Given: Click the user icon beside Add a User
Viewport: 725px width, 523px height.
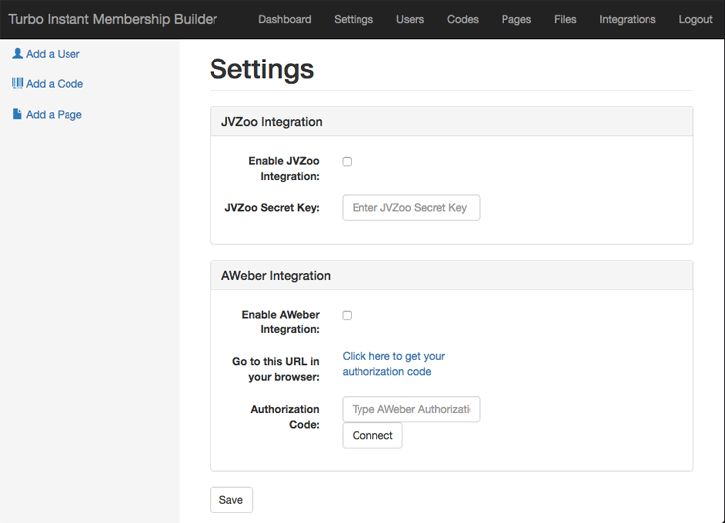Looking at the screenshot, I should click(18, 54).
